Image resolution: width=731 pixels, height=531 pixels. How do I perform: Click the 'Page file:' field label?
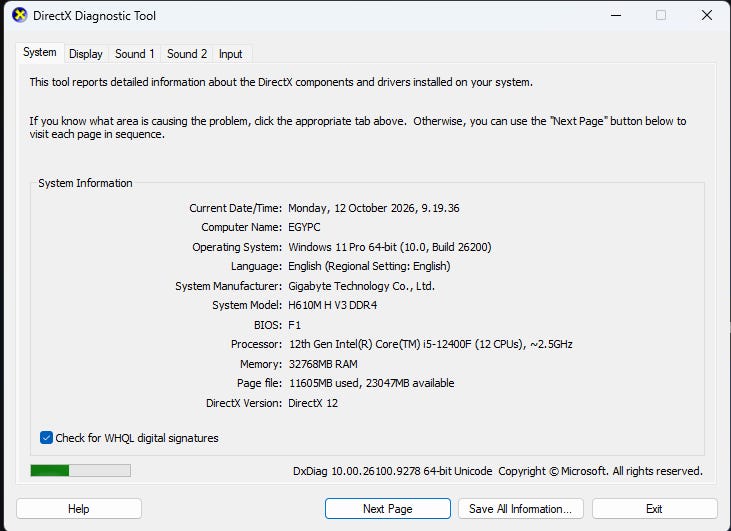[x=259, y=383]
